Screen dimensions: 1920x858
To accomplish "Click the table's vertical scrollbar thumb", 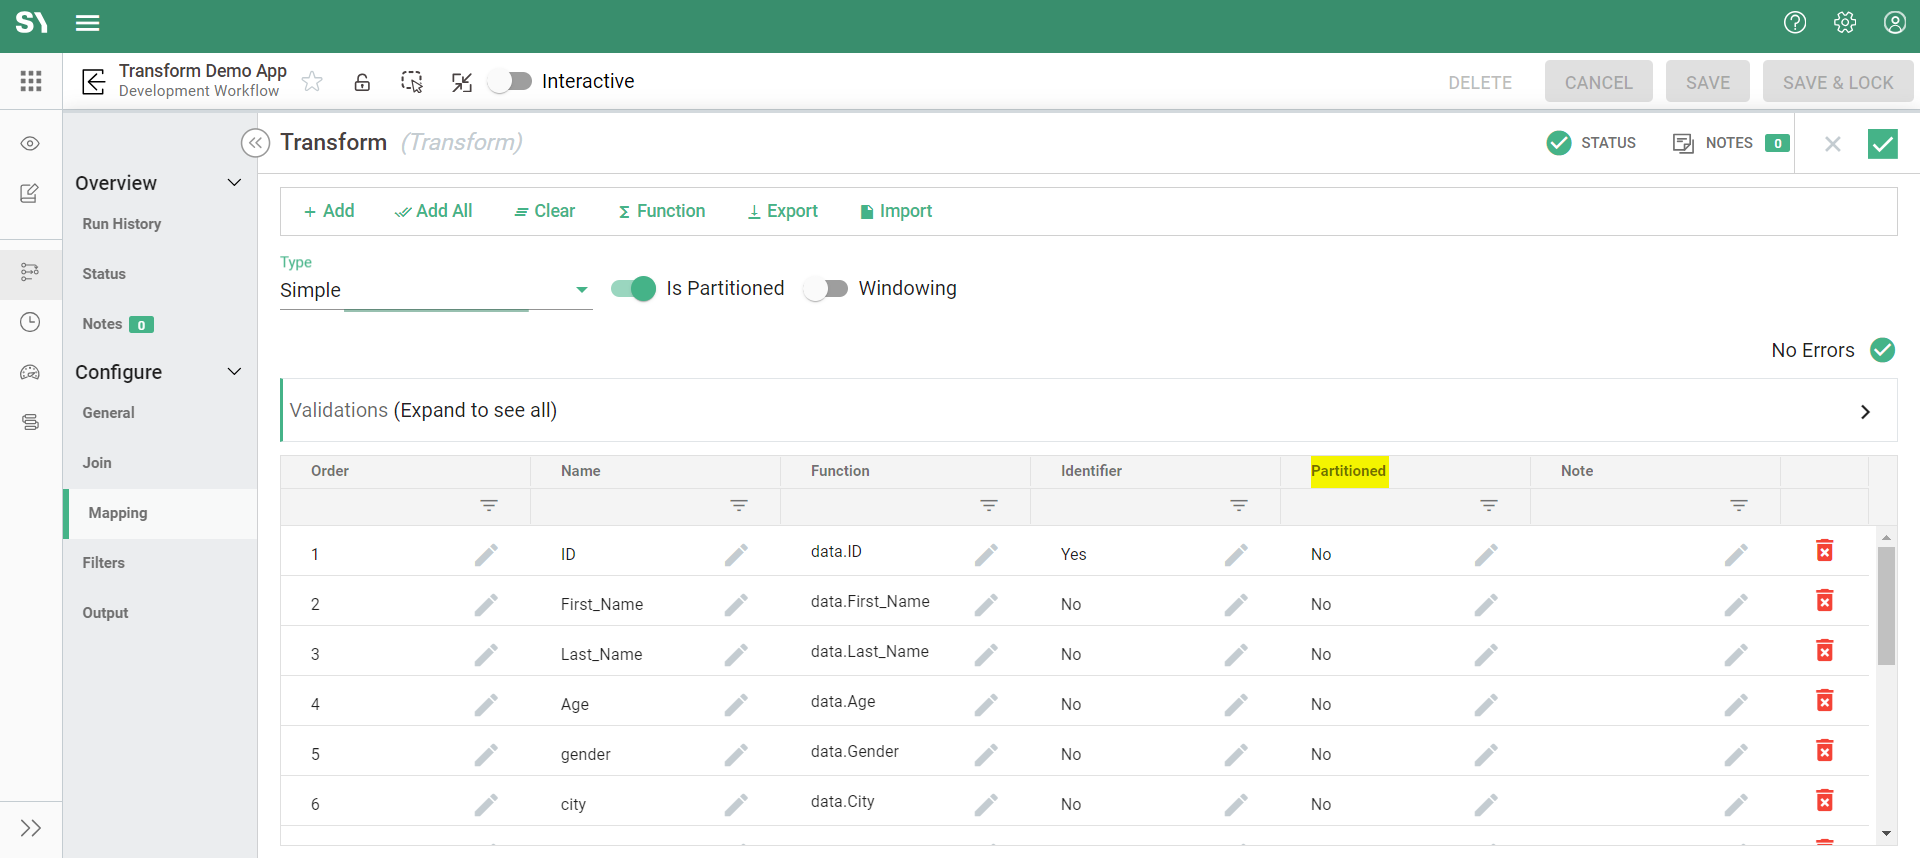I will pyautogui.click(x=1886, y=605).
